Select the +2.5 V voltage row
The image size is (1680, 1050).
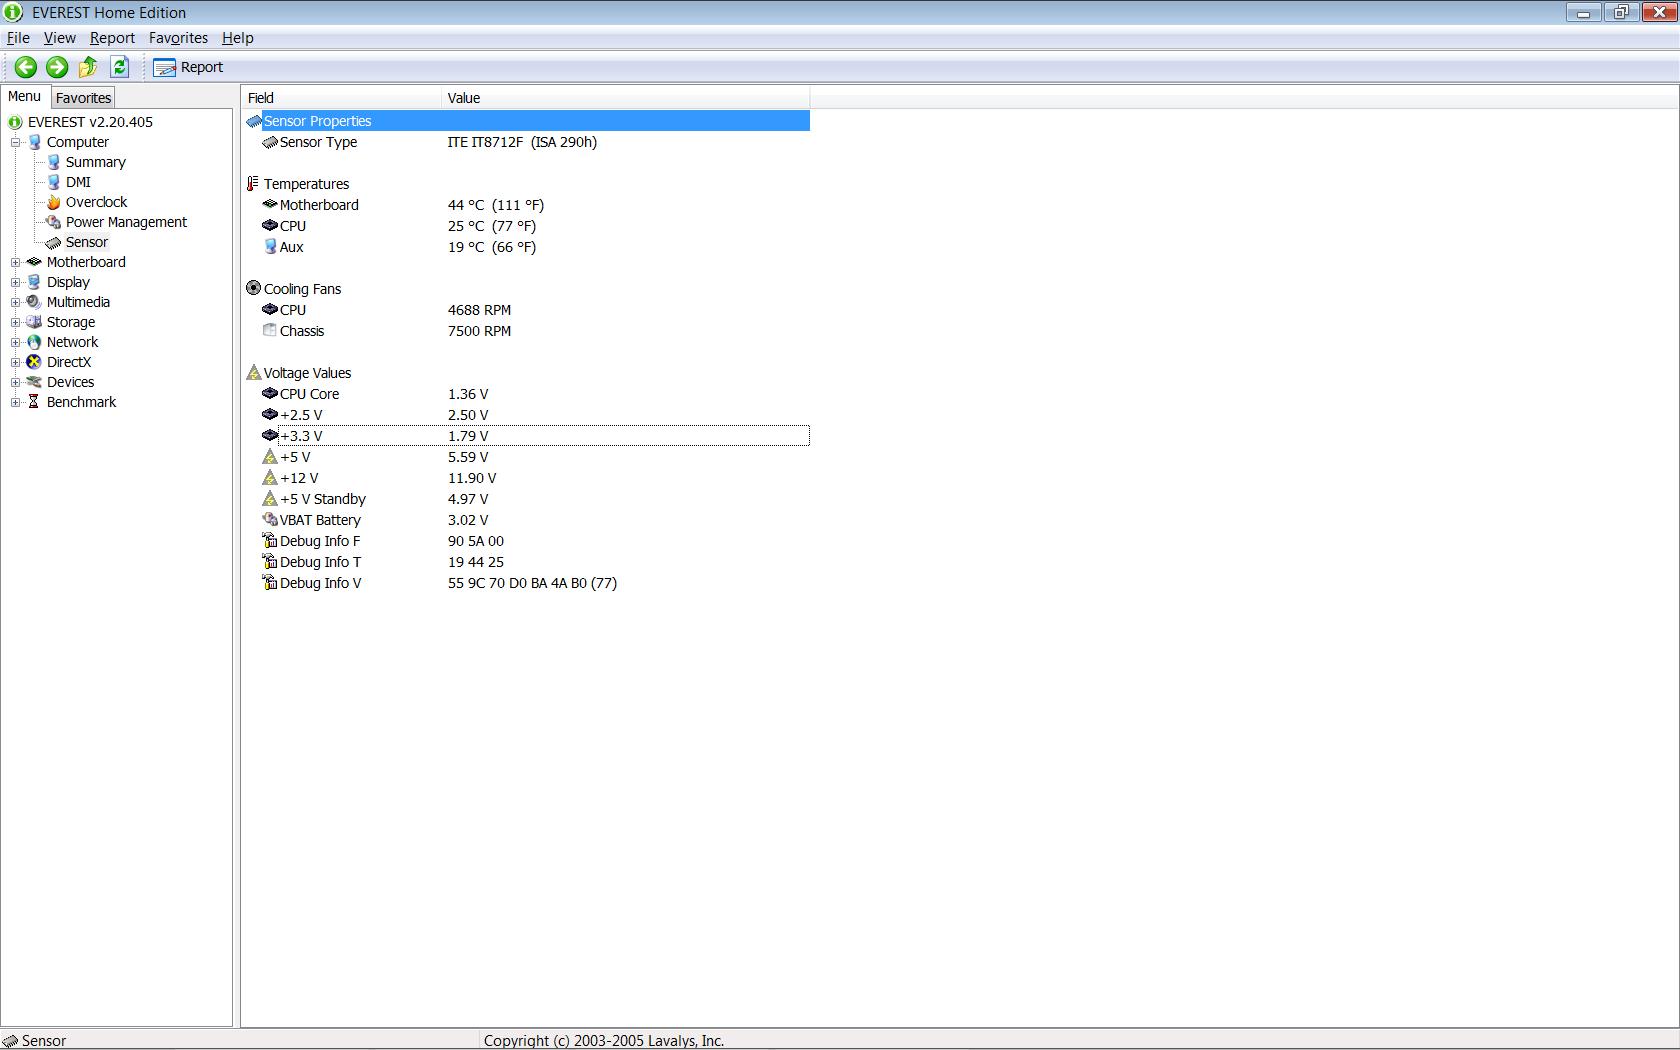click(x=527, y=415)
